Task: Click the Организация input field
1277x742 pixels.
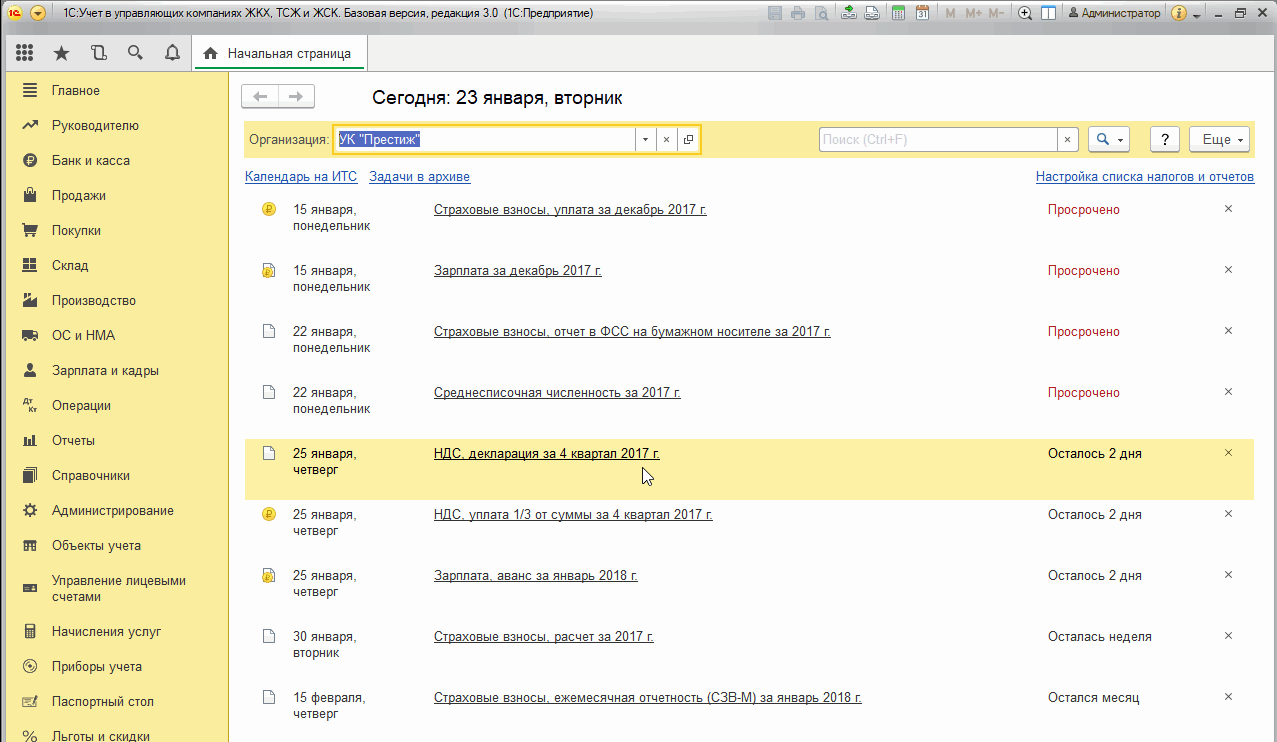Action: pyautogui.click(x=485, y=140)
